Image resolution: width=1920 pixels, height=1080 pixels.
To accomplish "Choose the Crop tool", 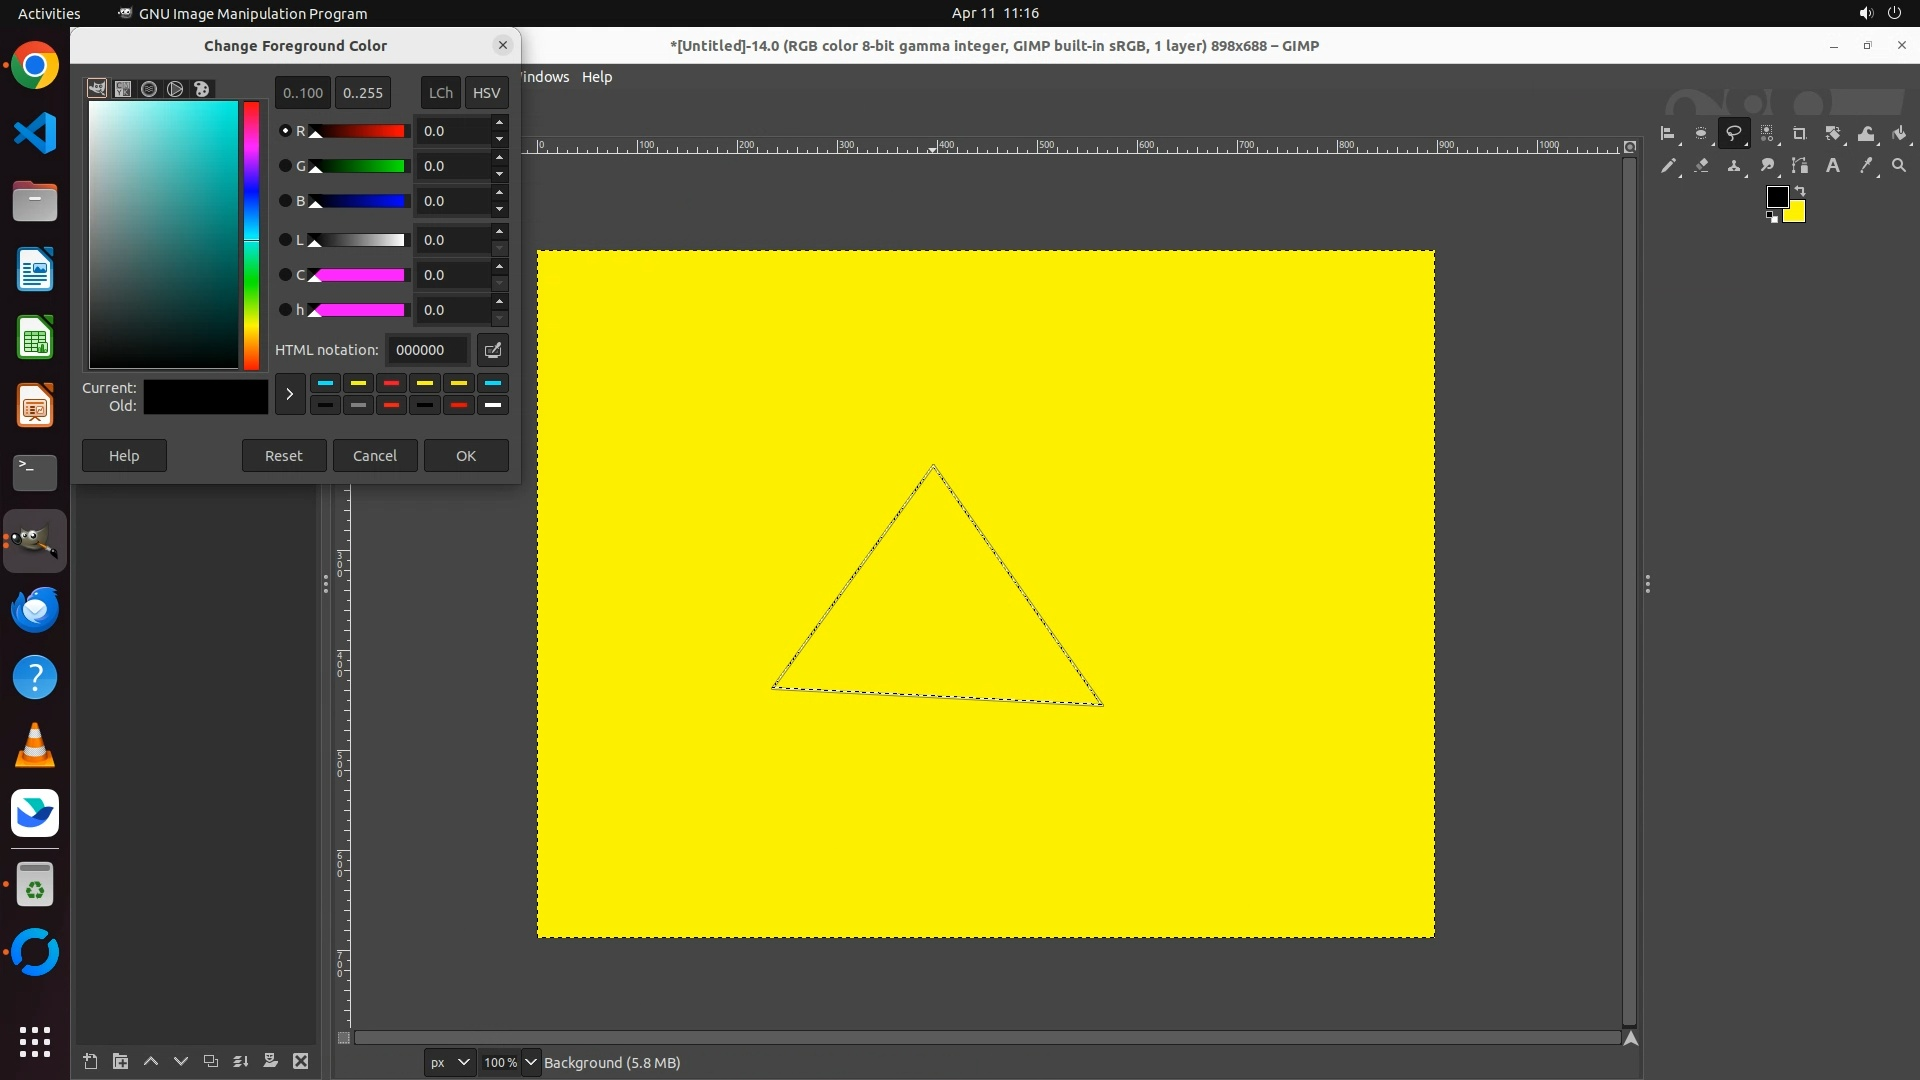I will (x=1800, y=133).
